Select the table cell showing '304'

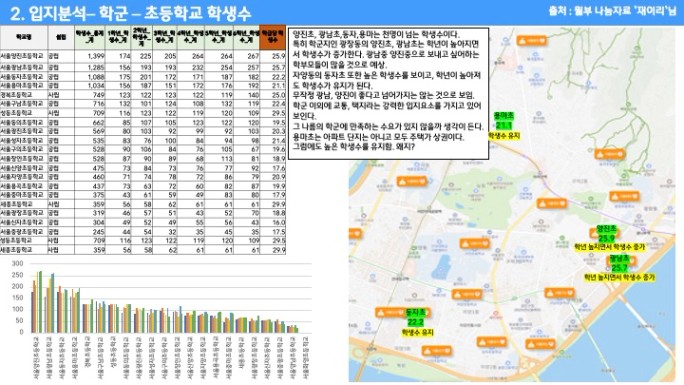[89, 222]
